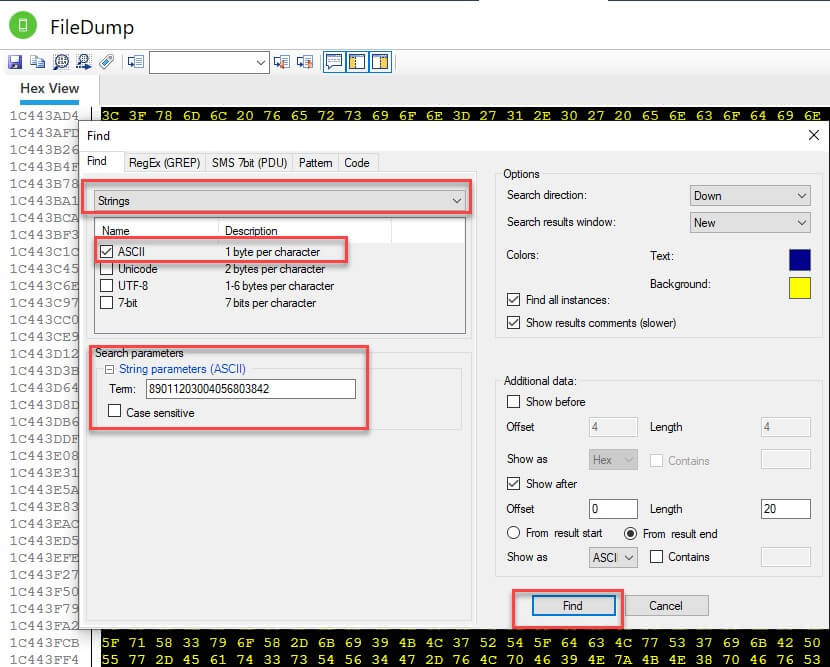Image resolution: width=830 pixels, height=667 pixels.
Task: Enable the Case sensitive option
Action: point(114,411)
